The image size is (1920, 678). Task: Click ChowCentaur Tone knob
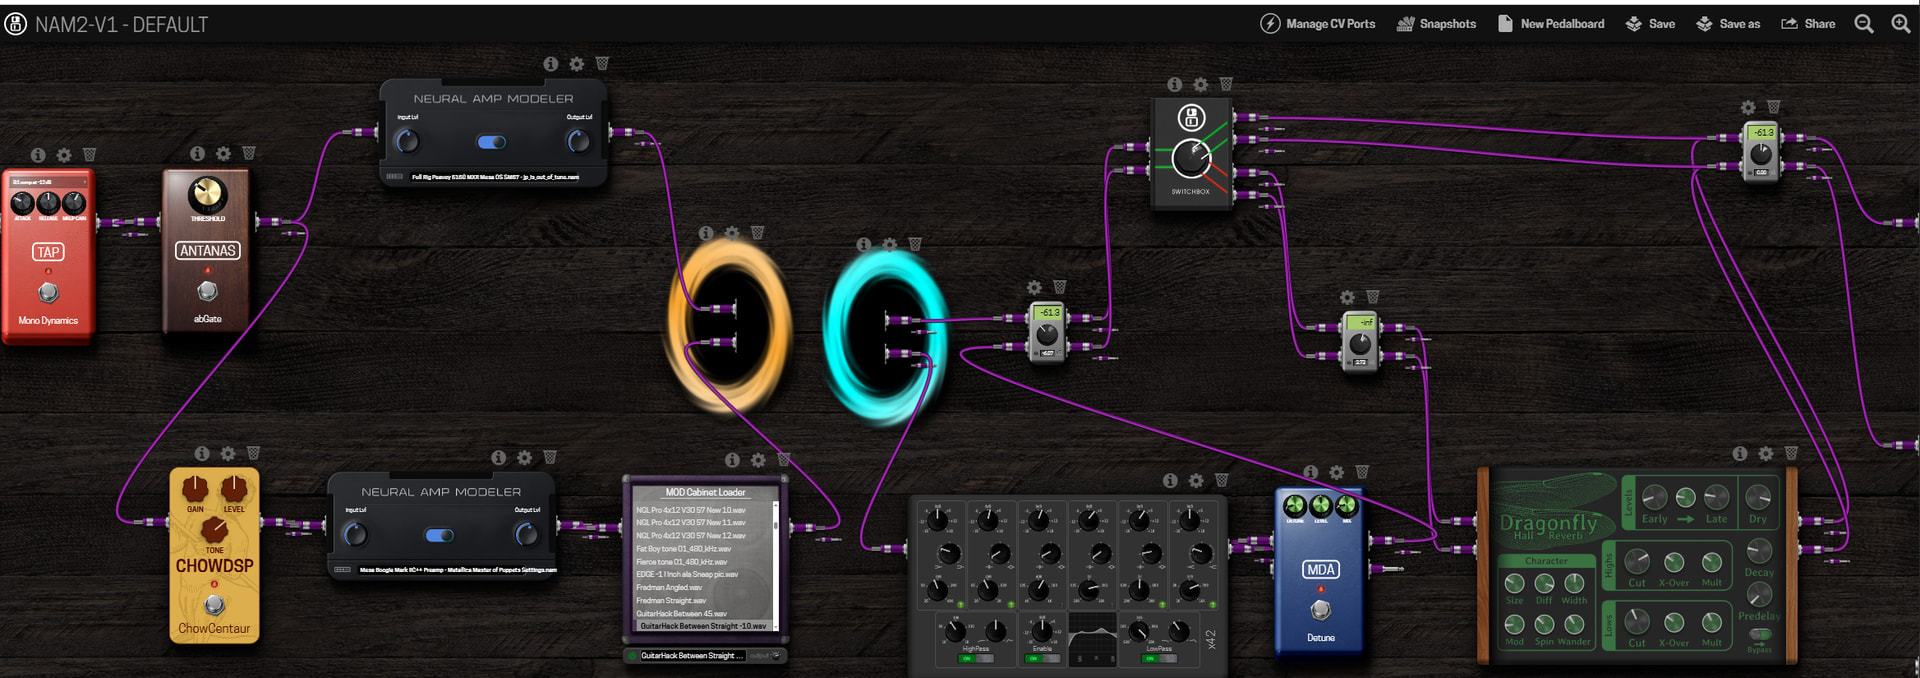(214, 530)
